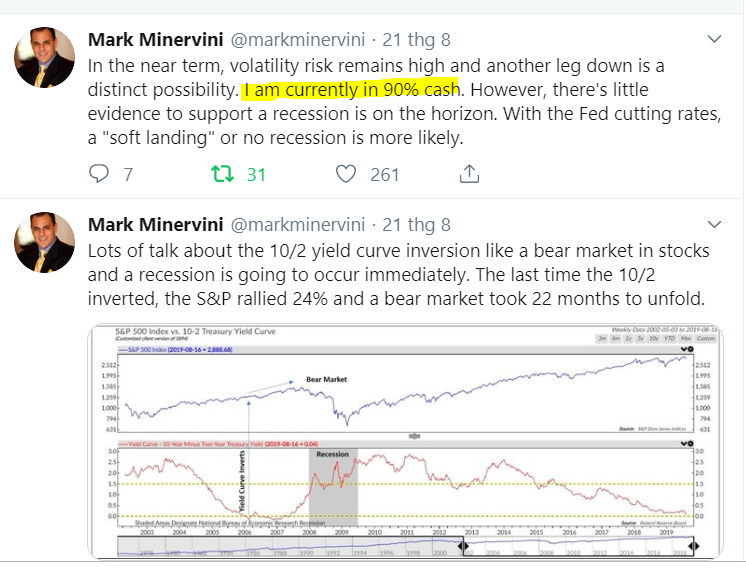
Task: Open Mark Minervini avatar on second tweet
Action: [45, 243]
